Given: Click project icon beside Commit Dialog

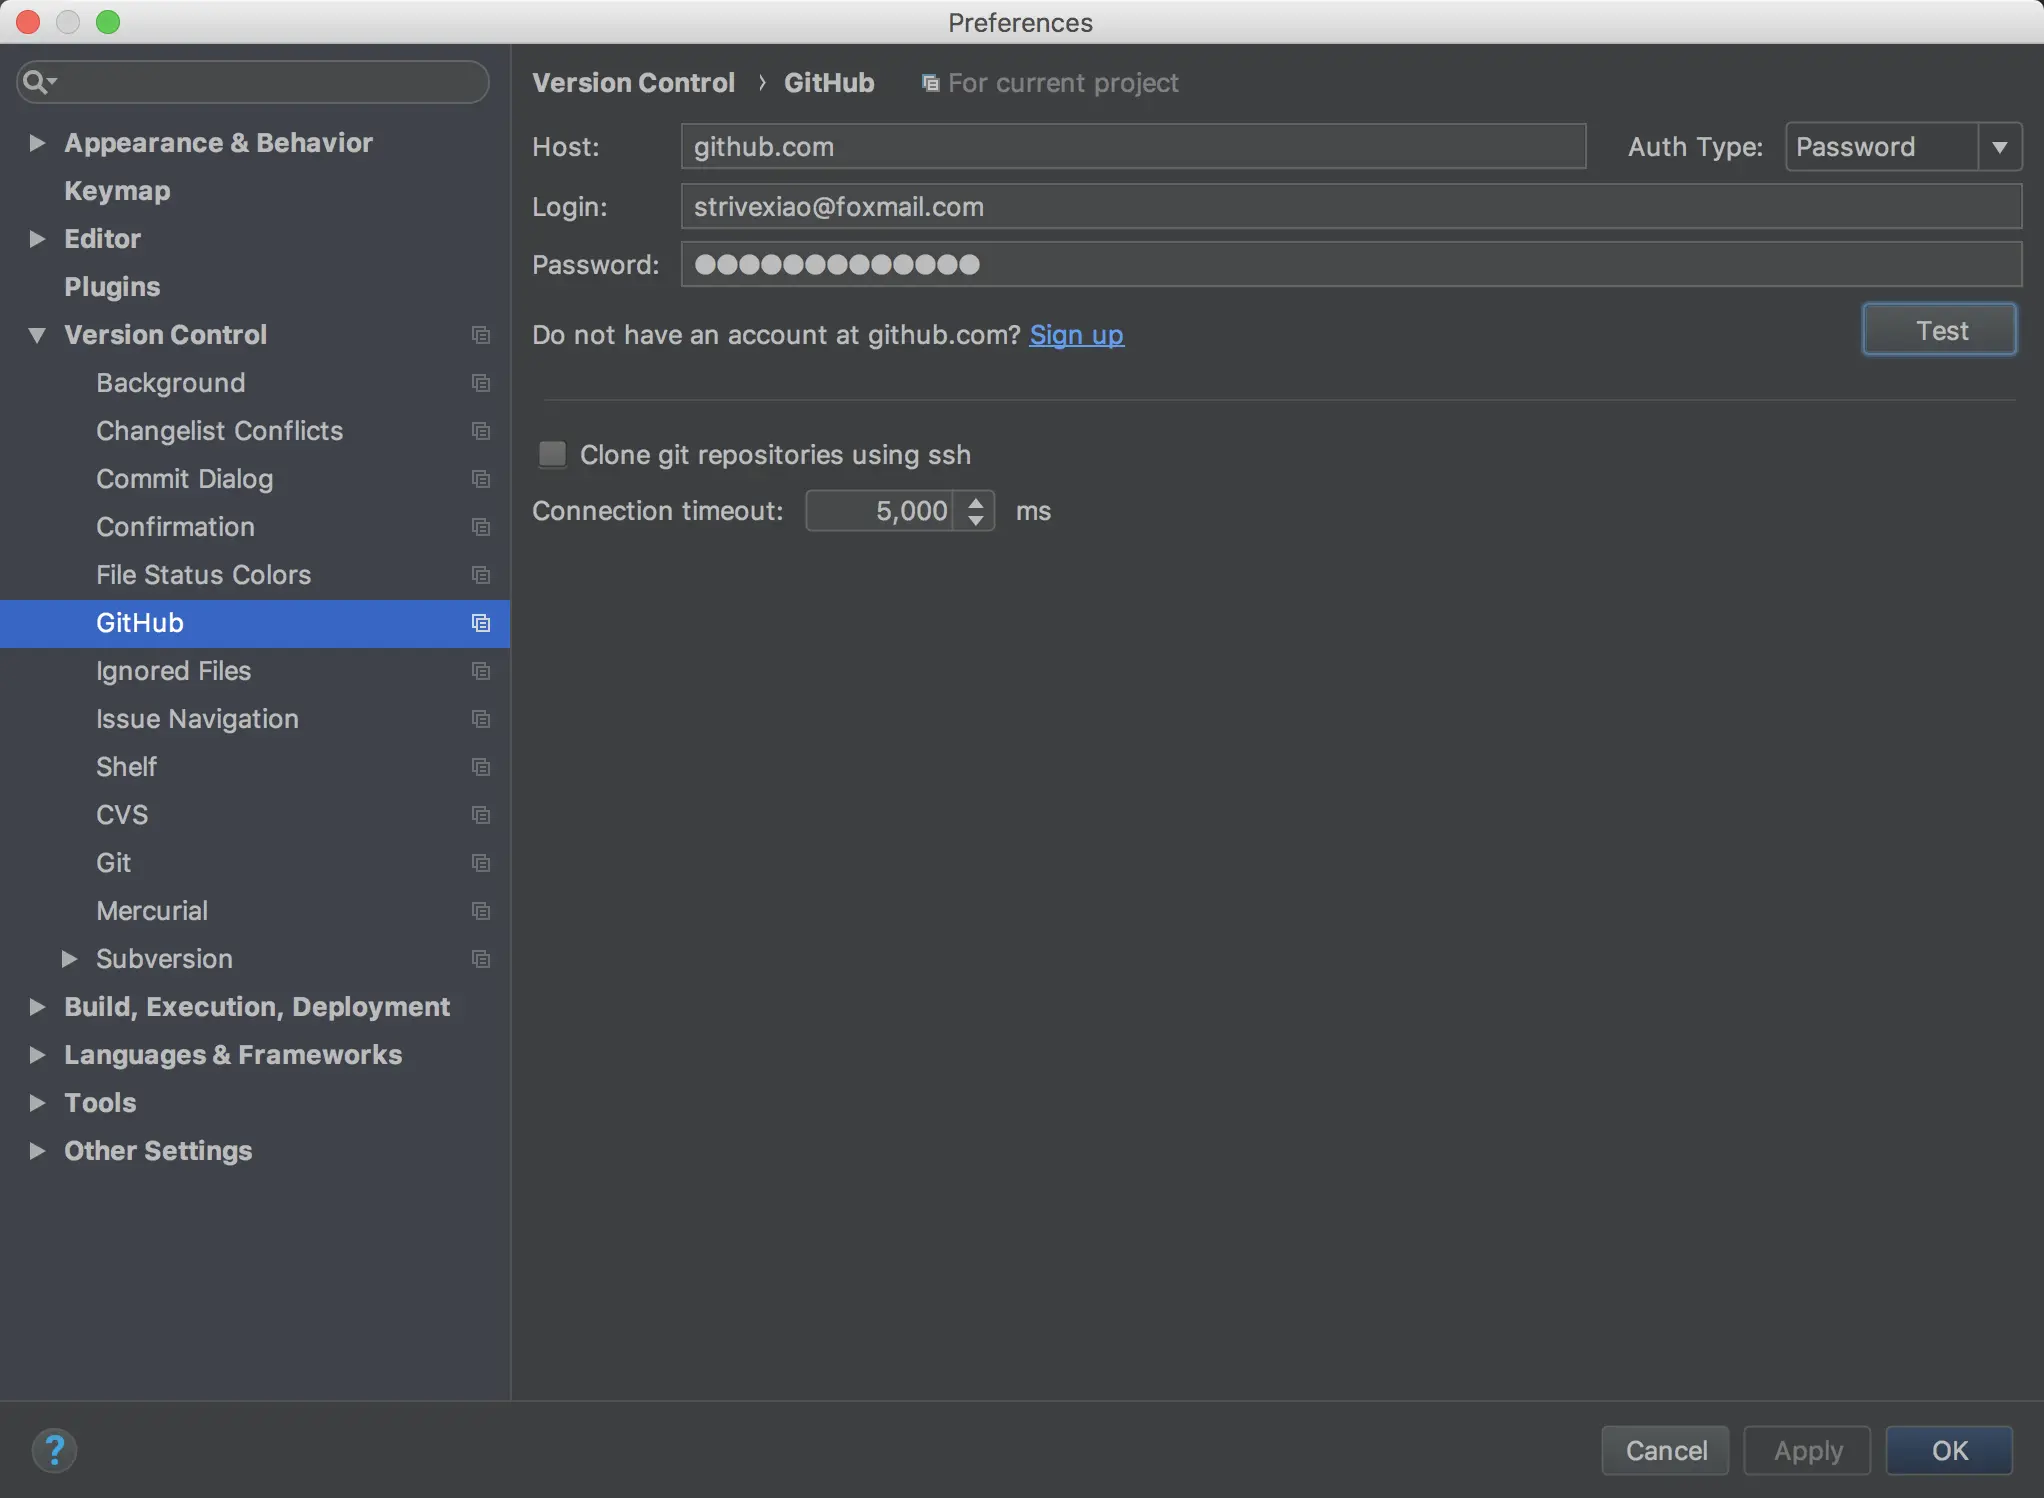Looking at the screenshot, I should pos(481,479).
